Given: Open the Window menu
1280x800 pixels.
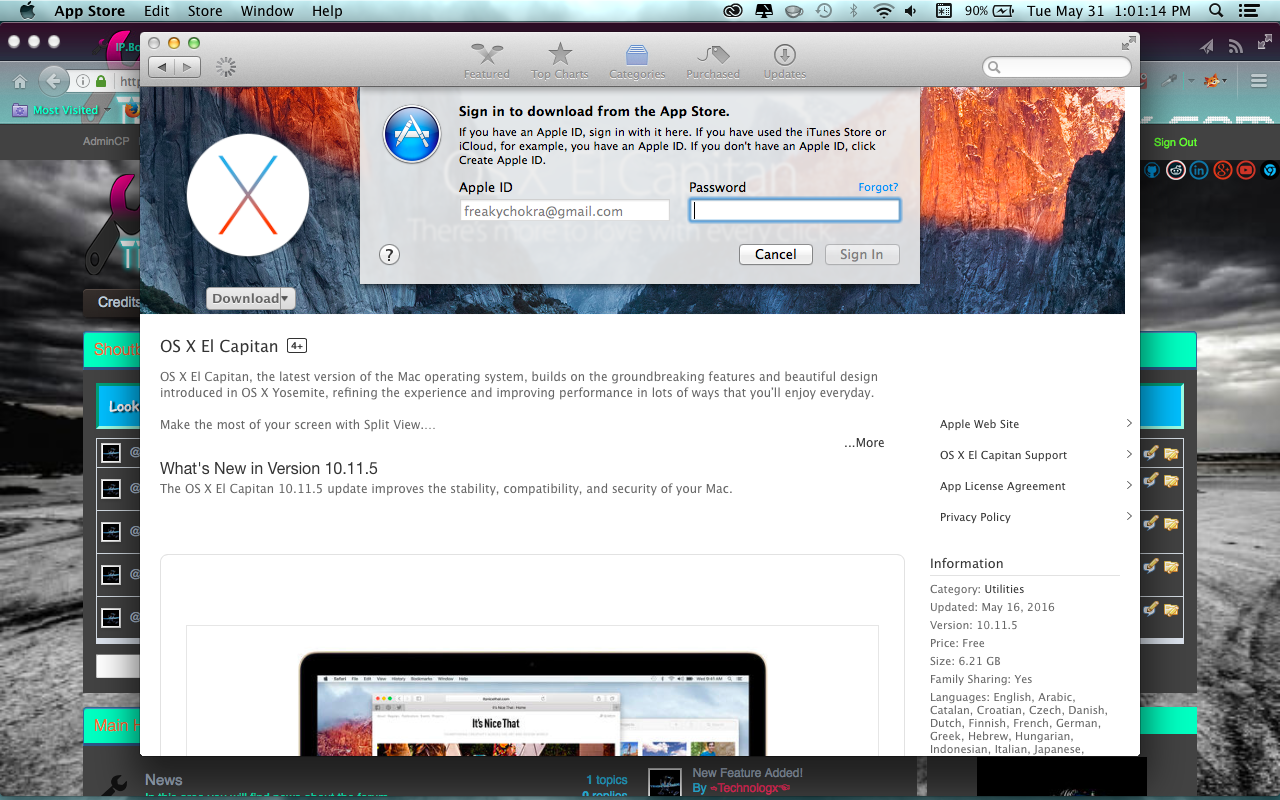Looking at the screenshot, I should click(x=267, y=11).
